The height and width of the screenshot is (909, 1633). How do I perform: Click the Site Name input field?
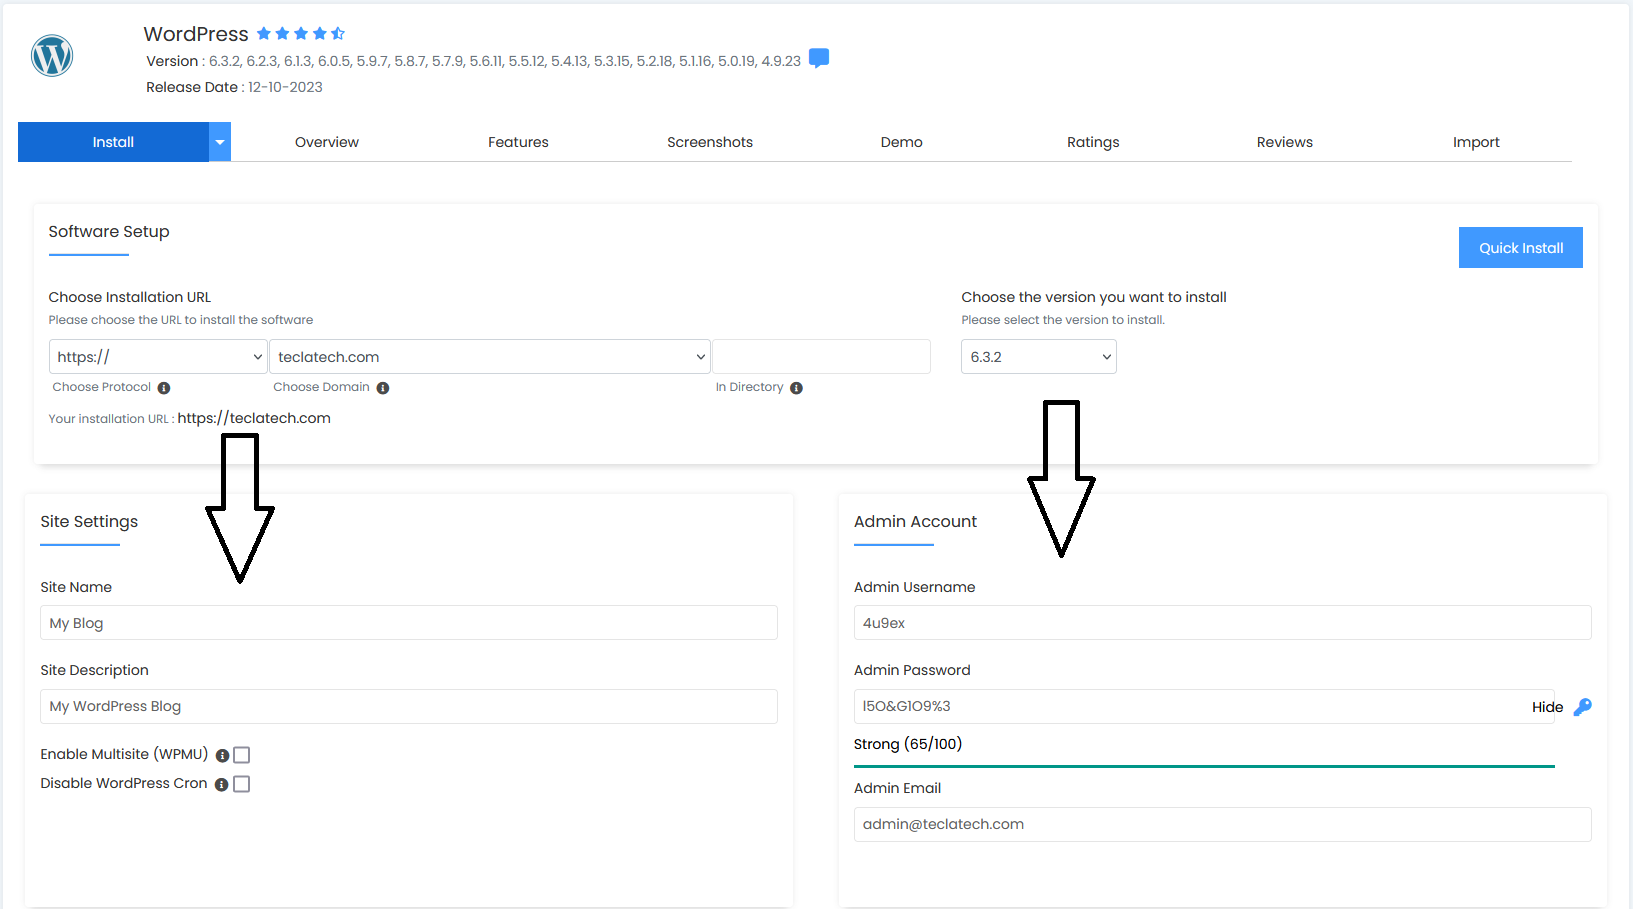[408, 623]
